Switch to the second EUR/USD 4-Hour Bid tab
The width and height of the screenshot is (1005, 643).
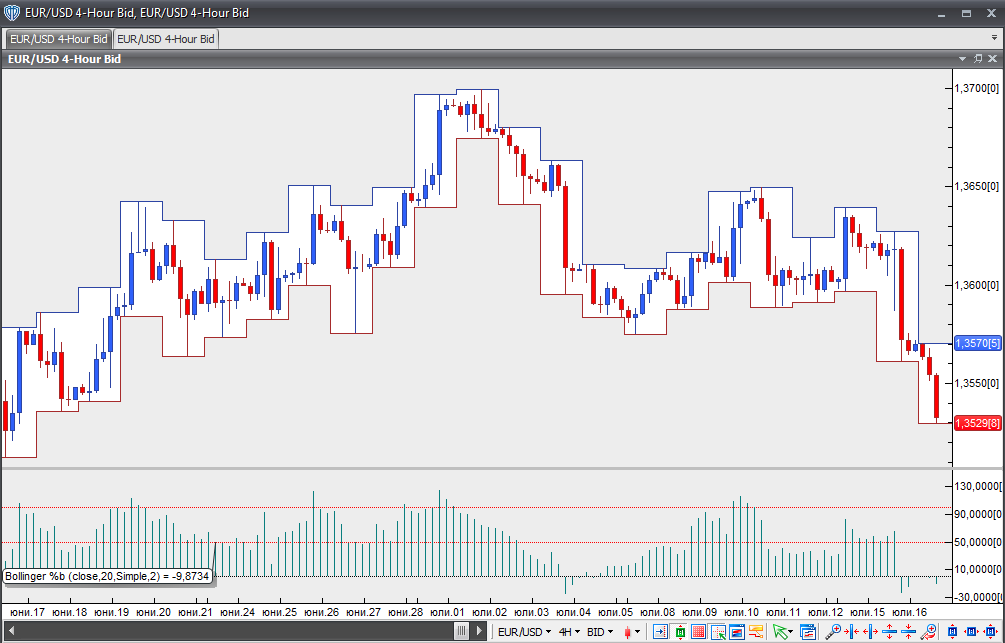[x=166, y=39]
